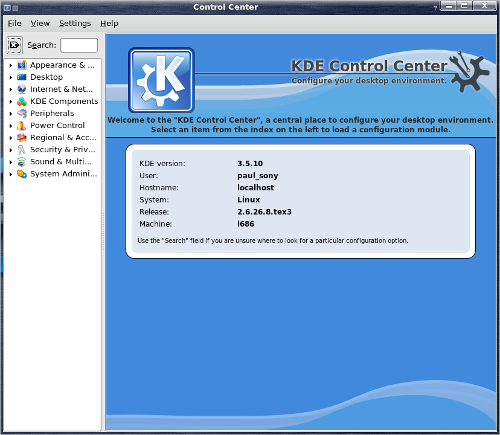
Task: Expand the Desktop tree branch
Action: pyautogui.click(x=11, y=77)
